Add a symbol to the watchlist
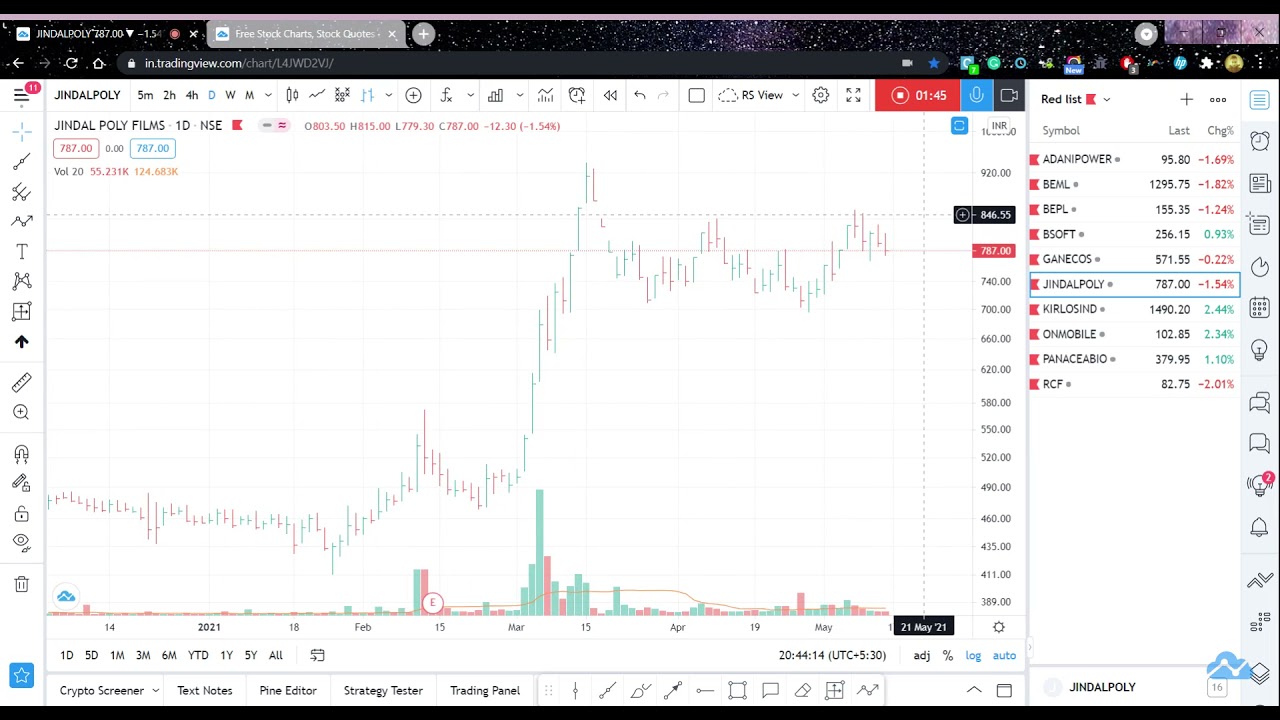This screenshot has width=1280, height=720. point(1186,99)
